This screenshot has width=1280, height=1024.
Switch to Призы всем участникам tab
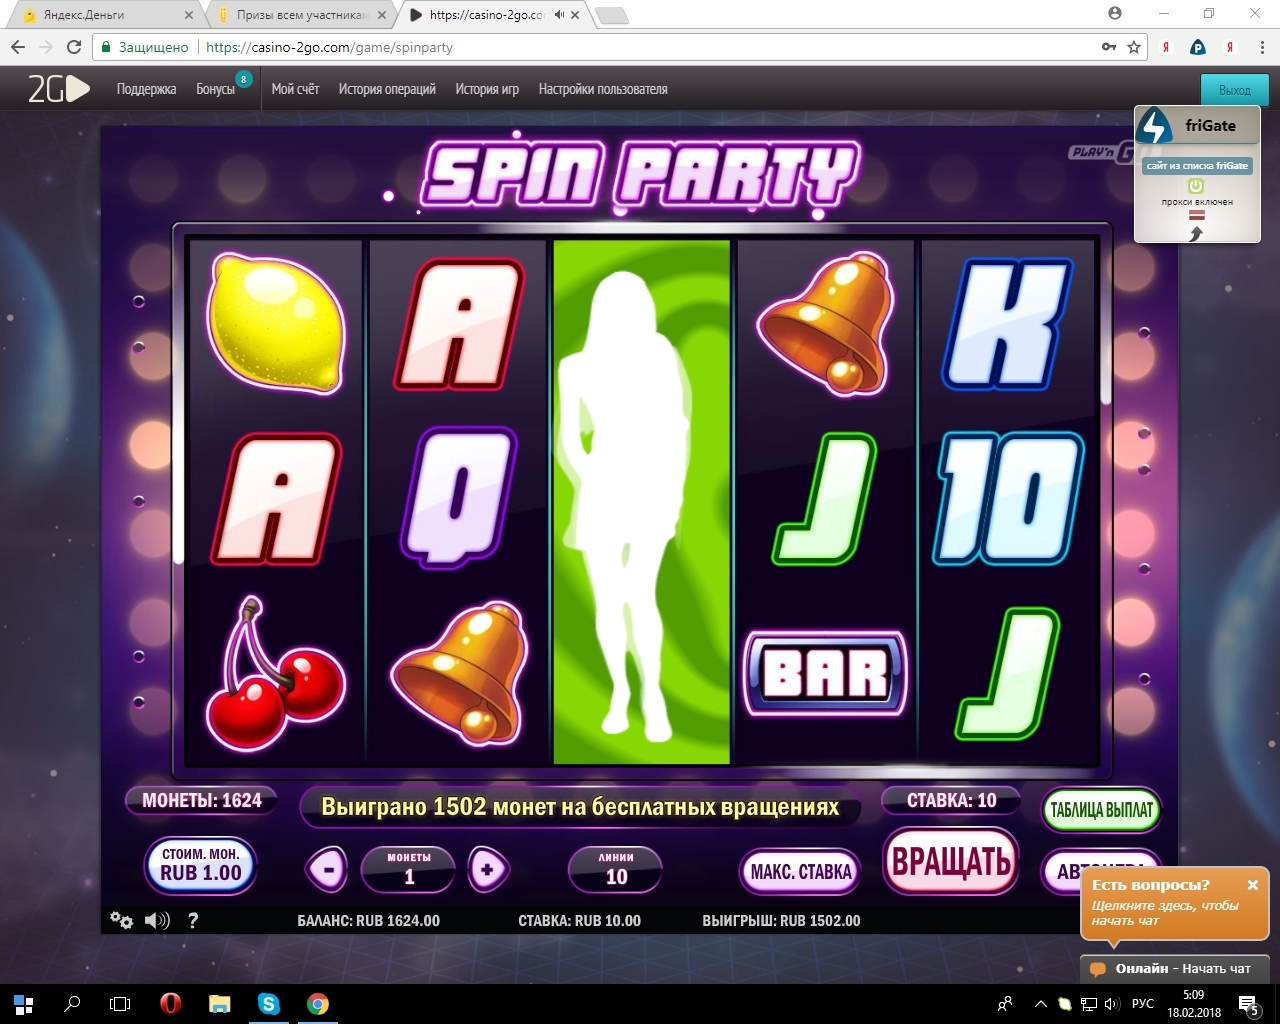click(300, 15)
